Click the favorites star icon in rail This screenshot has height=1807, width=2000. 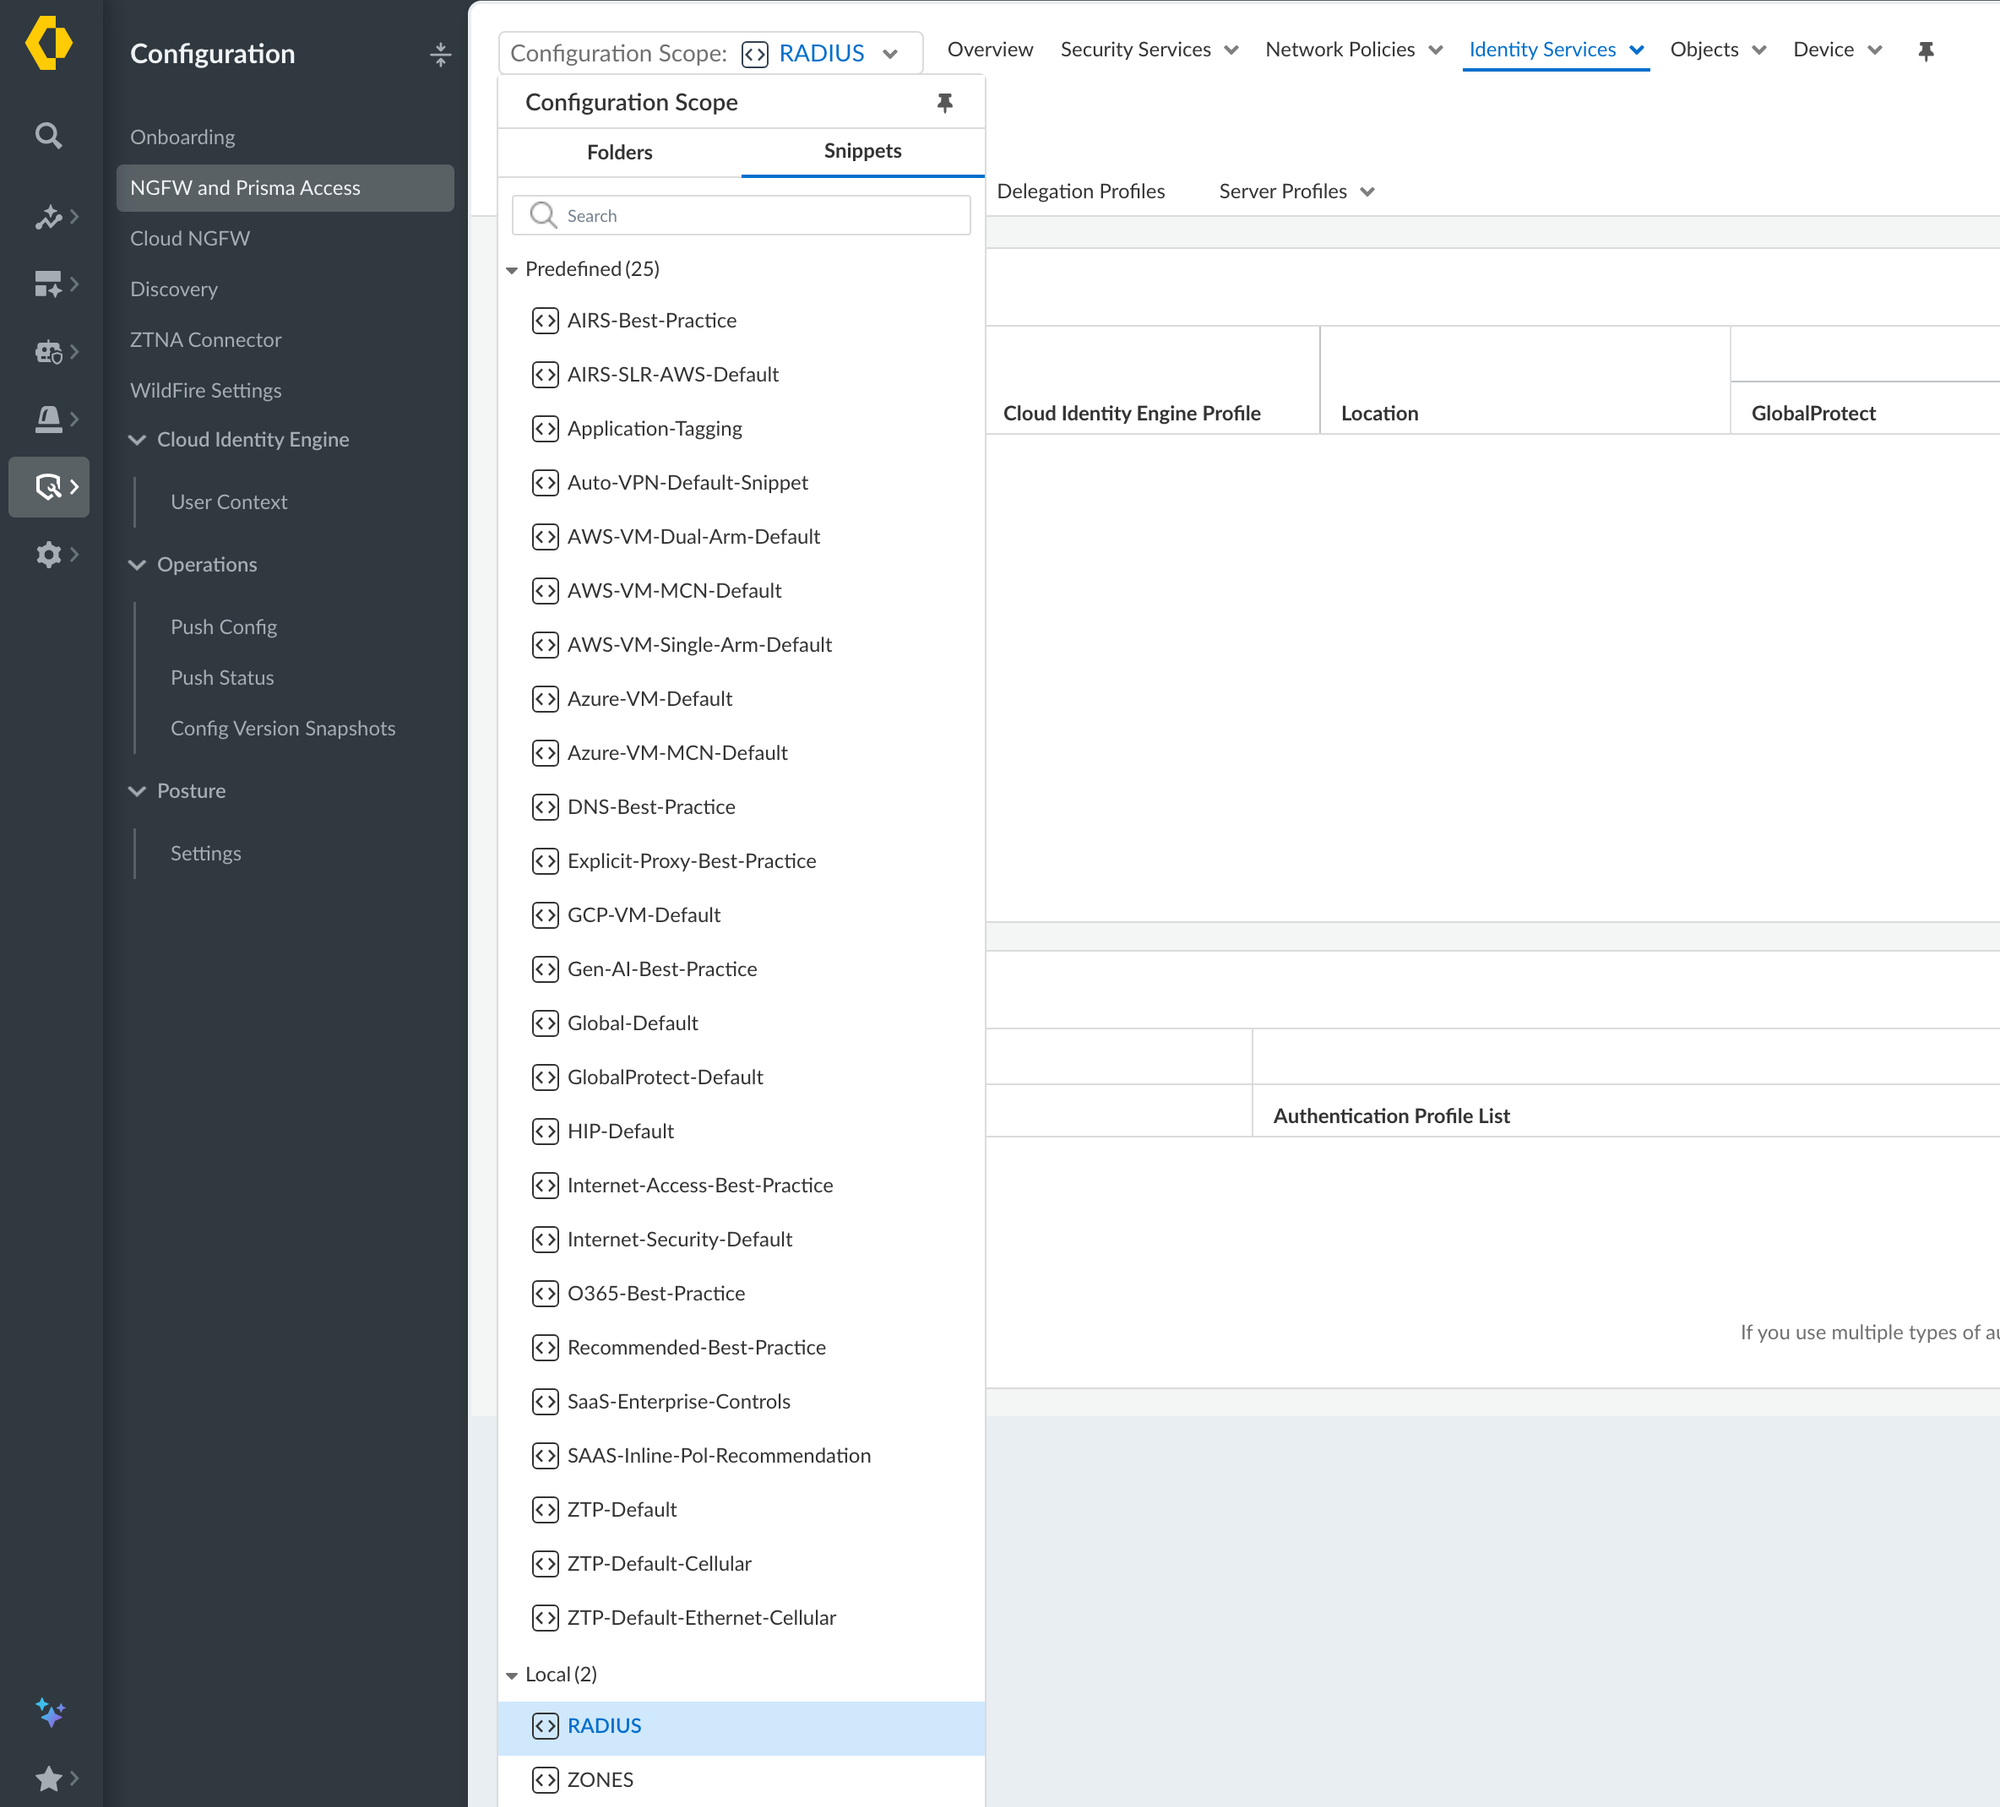48,1778
